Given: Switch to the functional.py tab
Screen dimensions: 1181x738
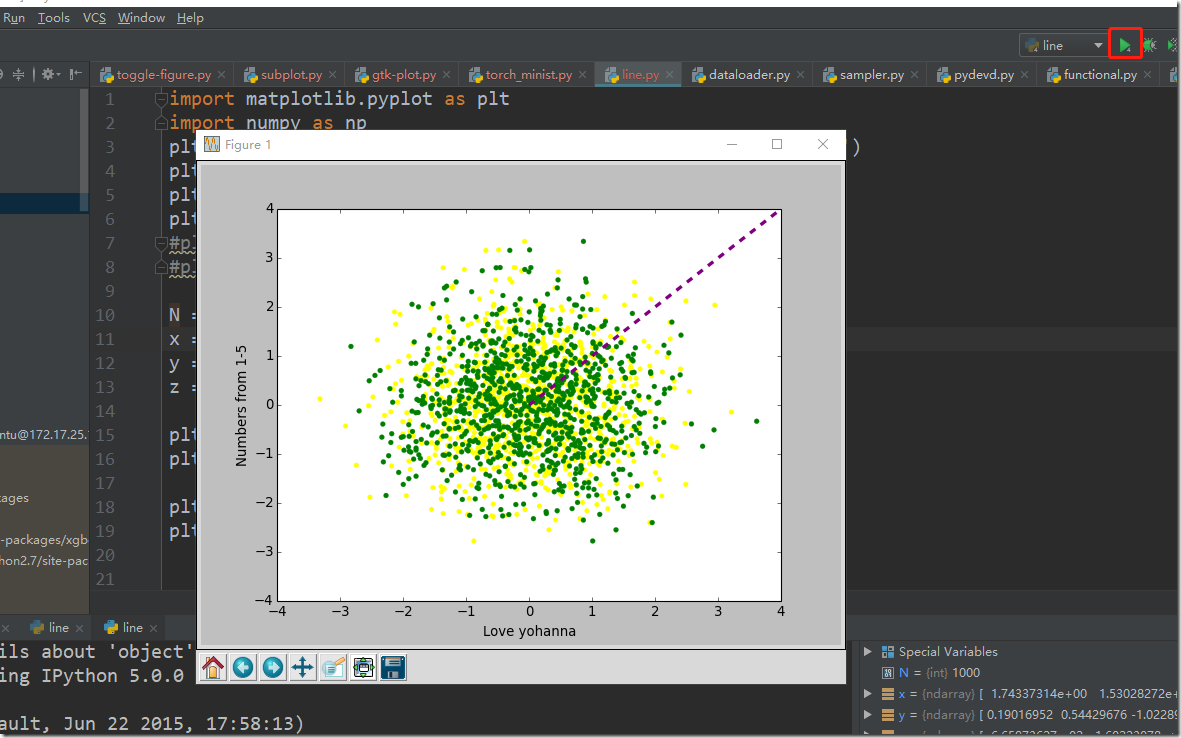Looking at the screenshot, I should click(1100, 75).
